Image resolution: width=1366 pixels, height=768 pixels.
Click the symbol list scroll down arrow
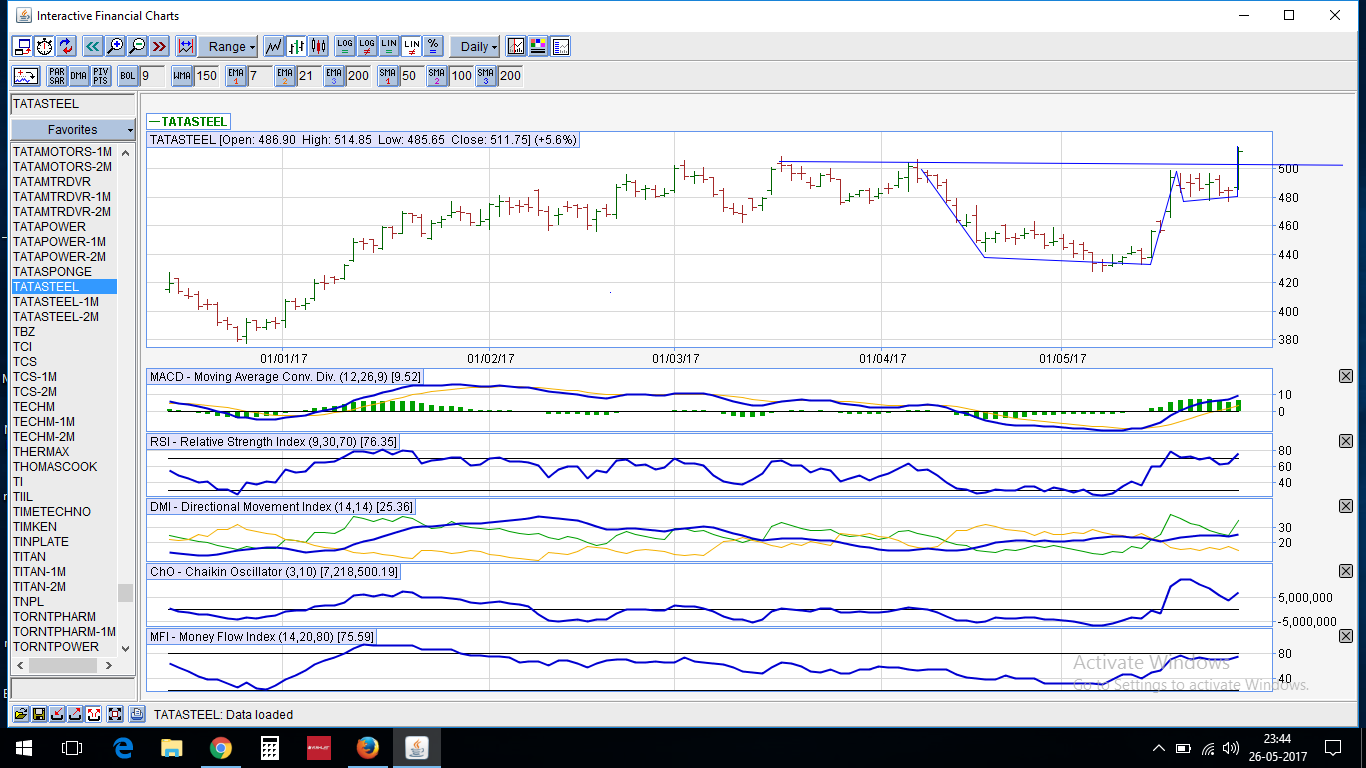125,647
